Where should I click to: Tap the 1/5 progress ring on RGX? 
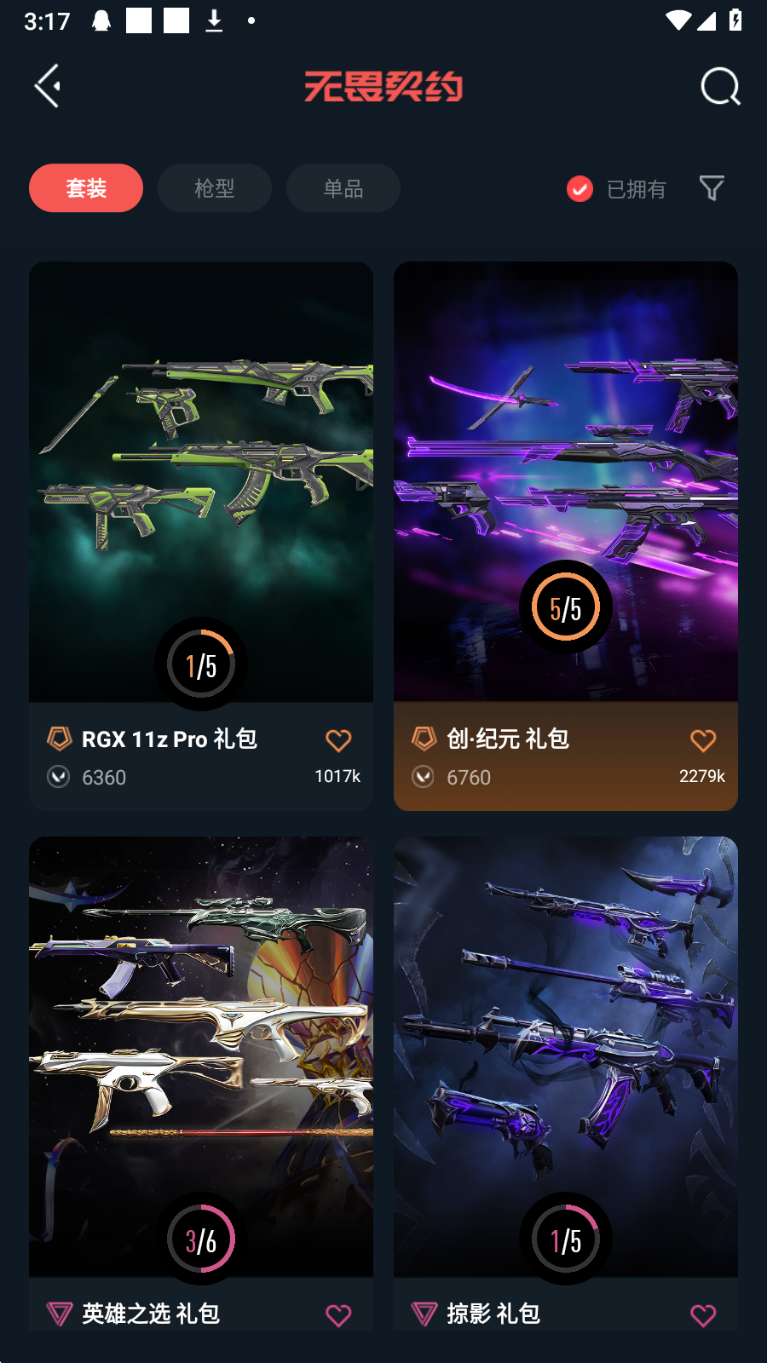201,665
